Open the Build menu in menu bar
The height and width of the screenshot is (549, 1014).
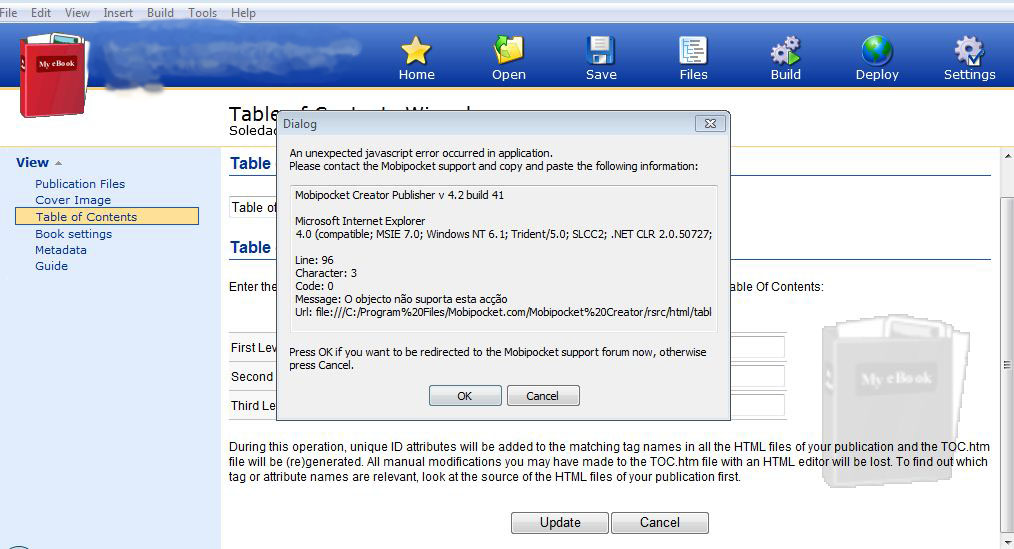[160, 13]
